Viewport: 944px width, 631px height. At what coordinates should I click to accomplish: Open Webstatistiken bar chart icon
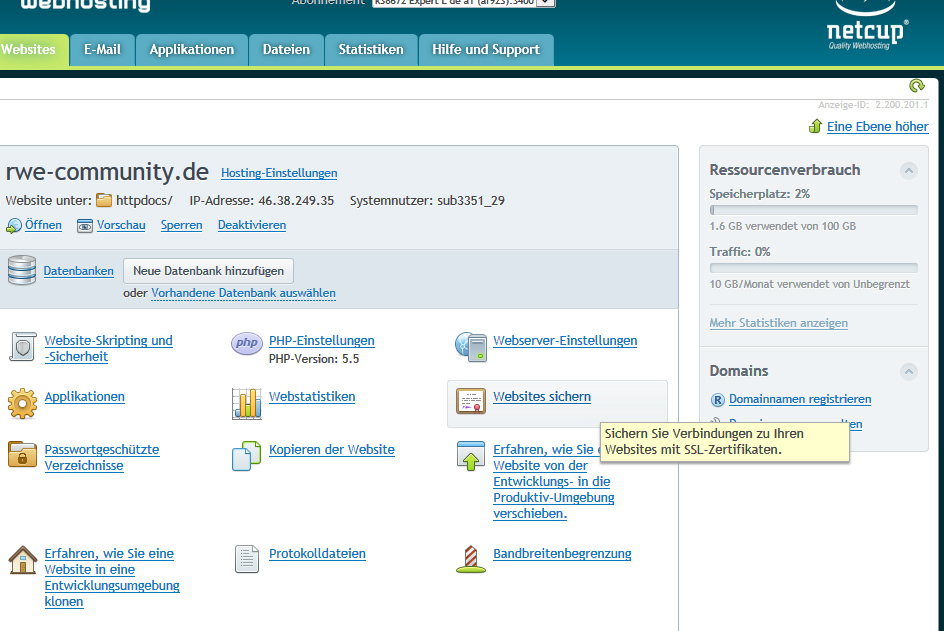[x=247, y=402]
